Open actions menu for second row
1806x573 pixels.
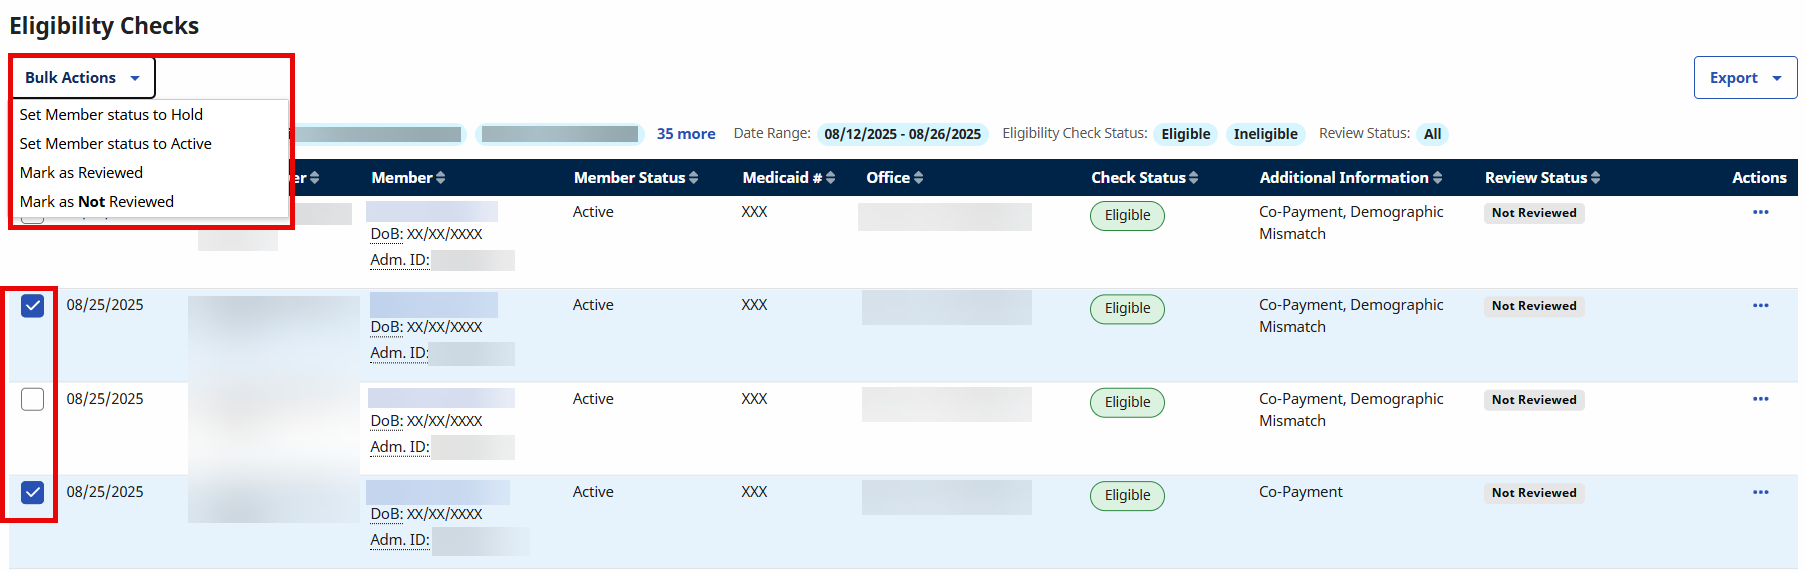[1760, 305]
